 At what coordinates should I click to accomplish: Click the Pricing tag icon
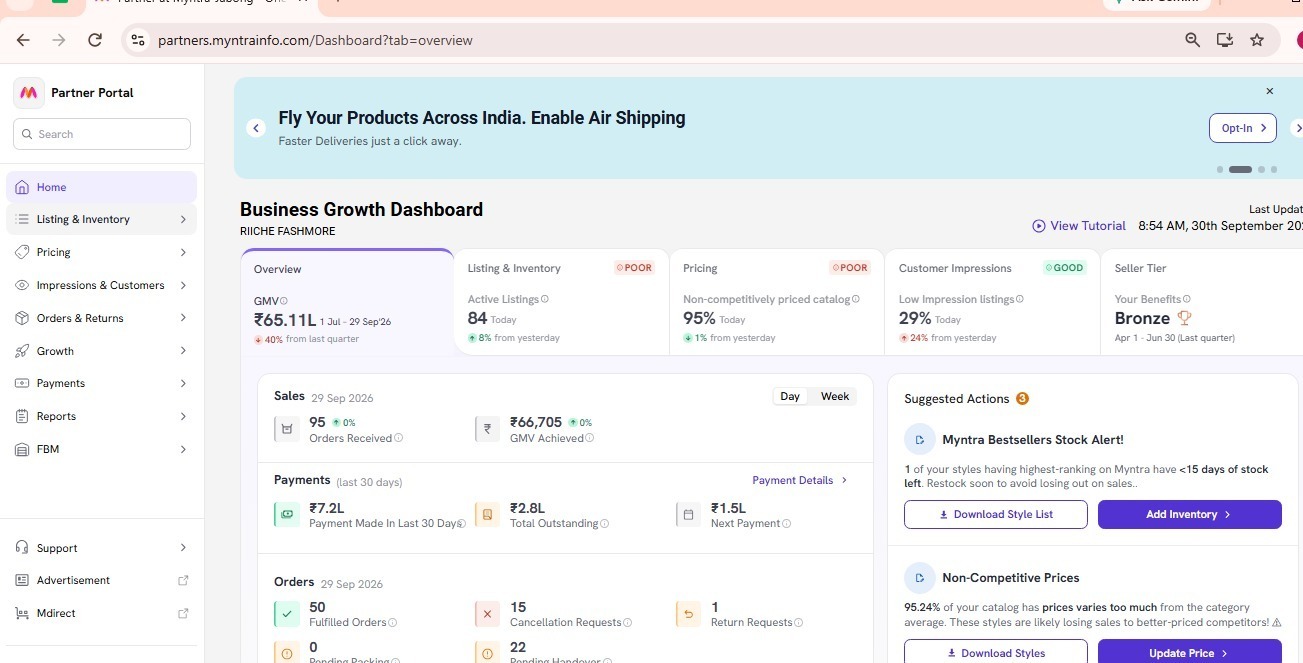22,252
